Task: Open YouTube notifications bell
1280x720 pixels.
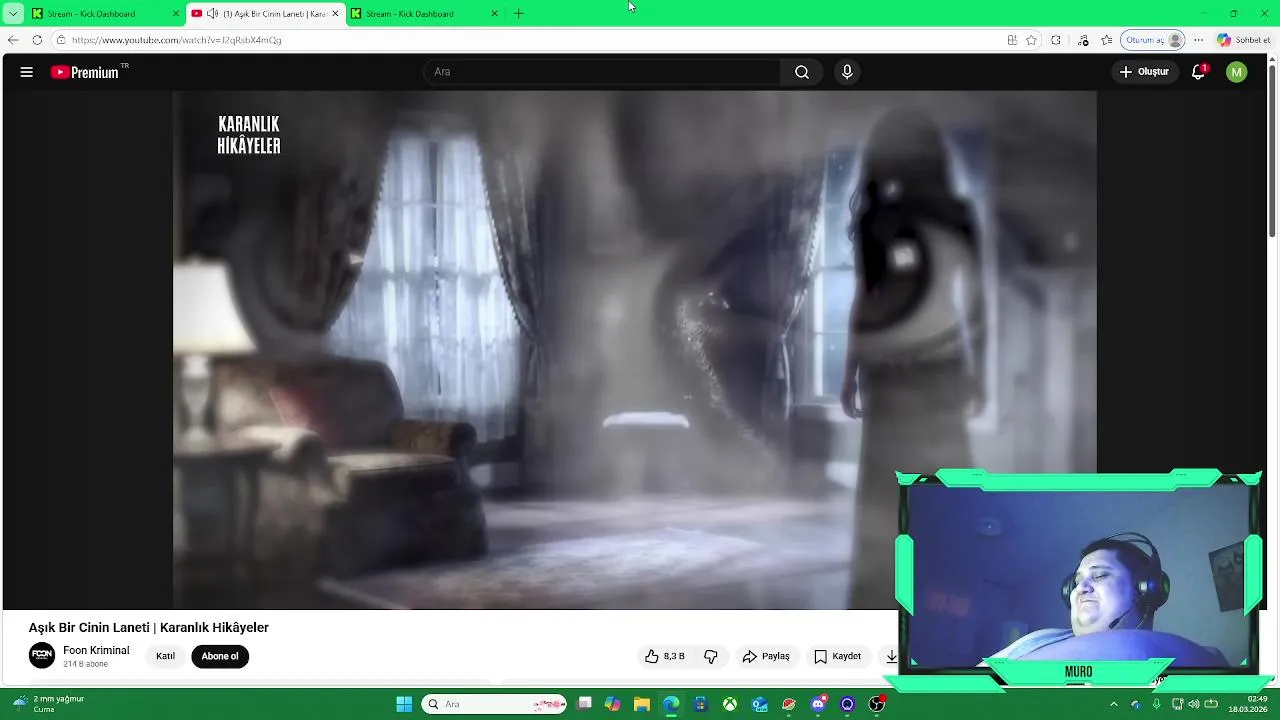Action: 1198,72
